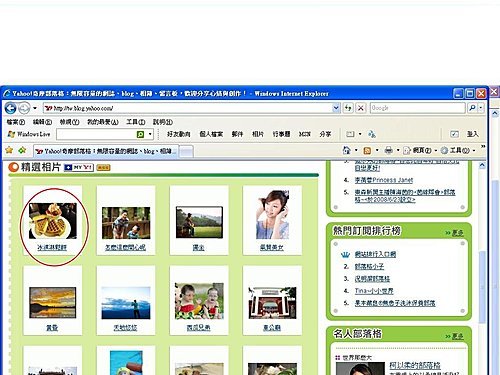The image size is (500, 375).
Task: Open the 檔案(F) menu
Action: pyautogui.click(x=16, y=122)
